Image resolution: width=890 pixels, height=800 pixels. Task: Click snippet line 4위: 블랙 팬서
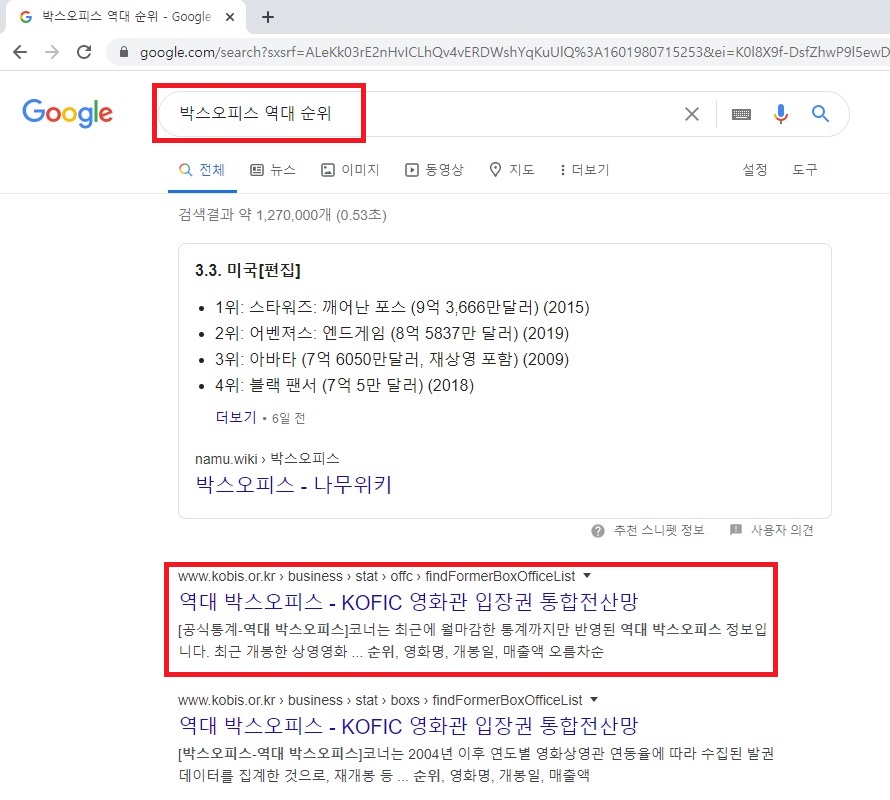tap(344, 386)
